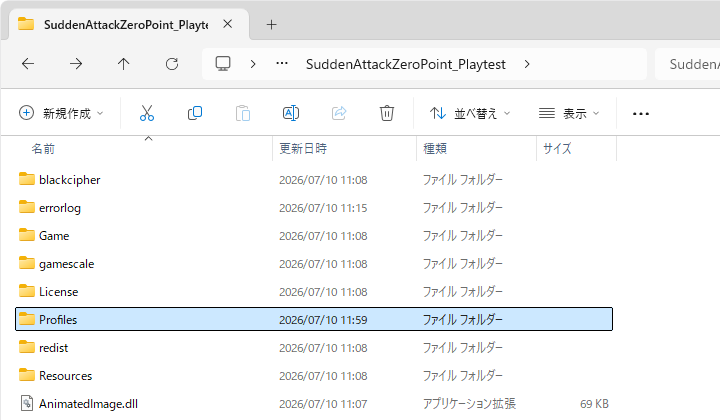This screenshot has width=720, height=420.
Task: Click the redist folder icon
Action: click(27, 347)
